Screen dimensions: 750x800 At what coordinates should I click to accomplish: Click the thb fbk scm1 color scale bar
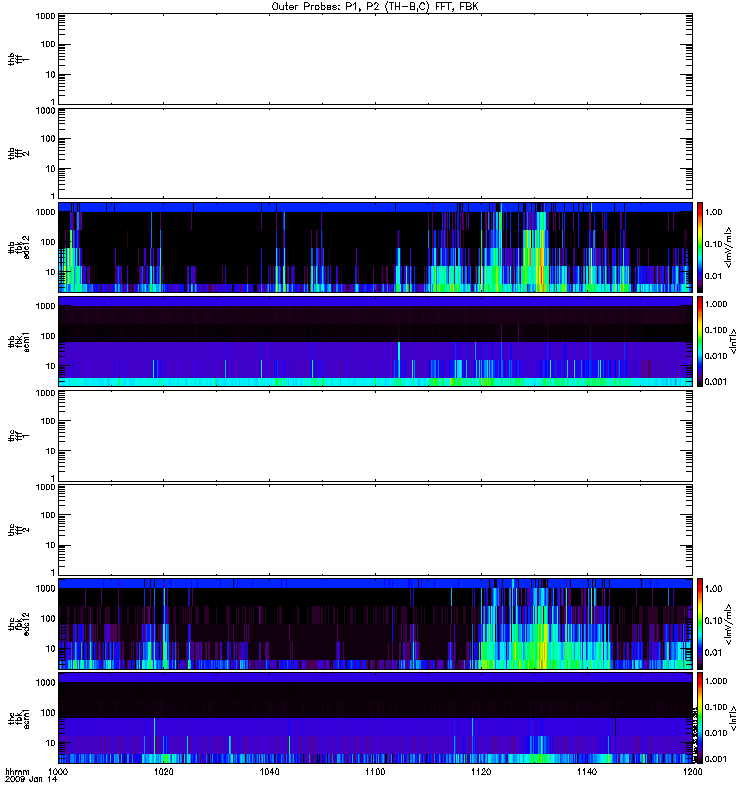pyautogui.click(x=700, y=341)
